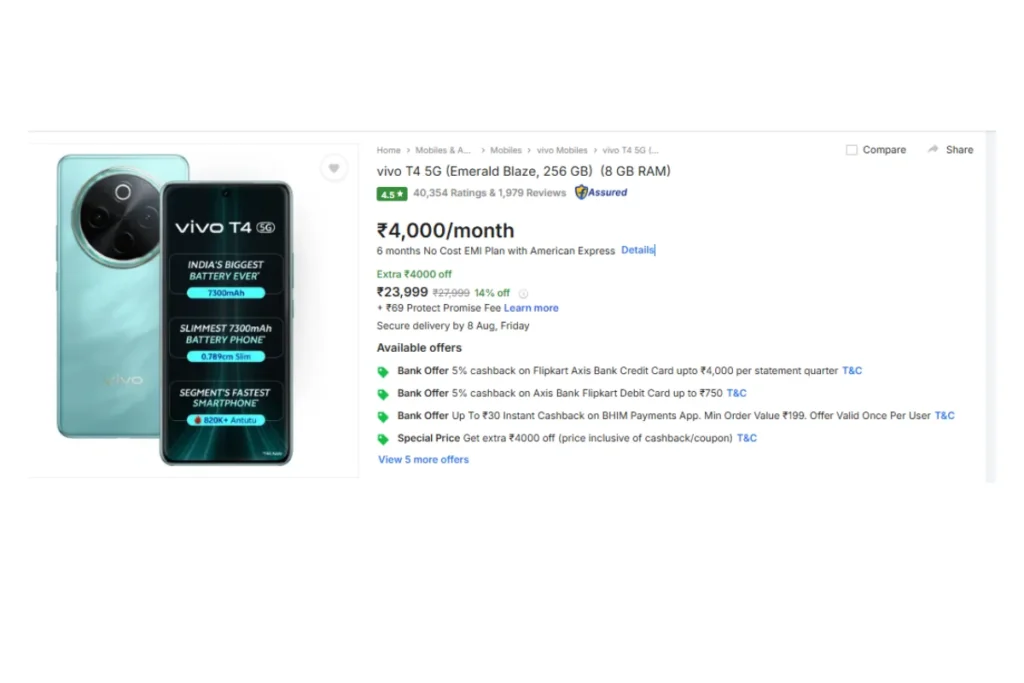Viewport: 1024px width, 683px height.
Task: Add phone to wishlist with heart icon
Action: click(334, 168)
